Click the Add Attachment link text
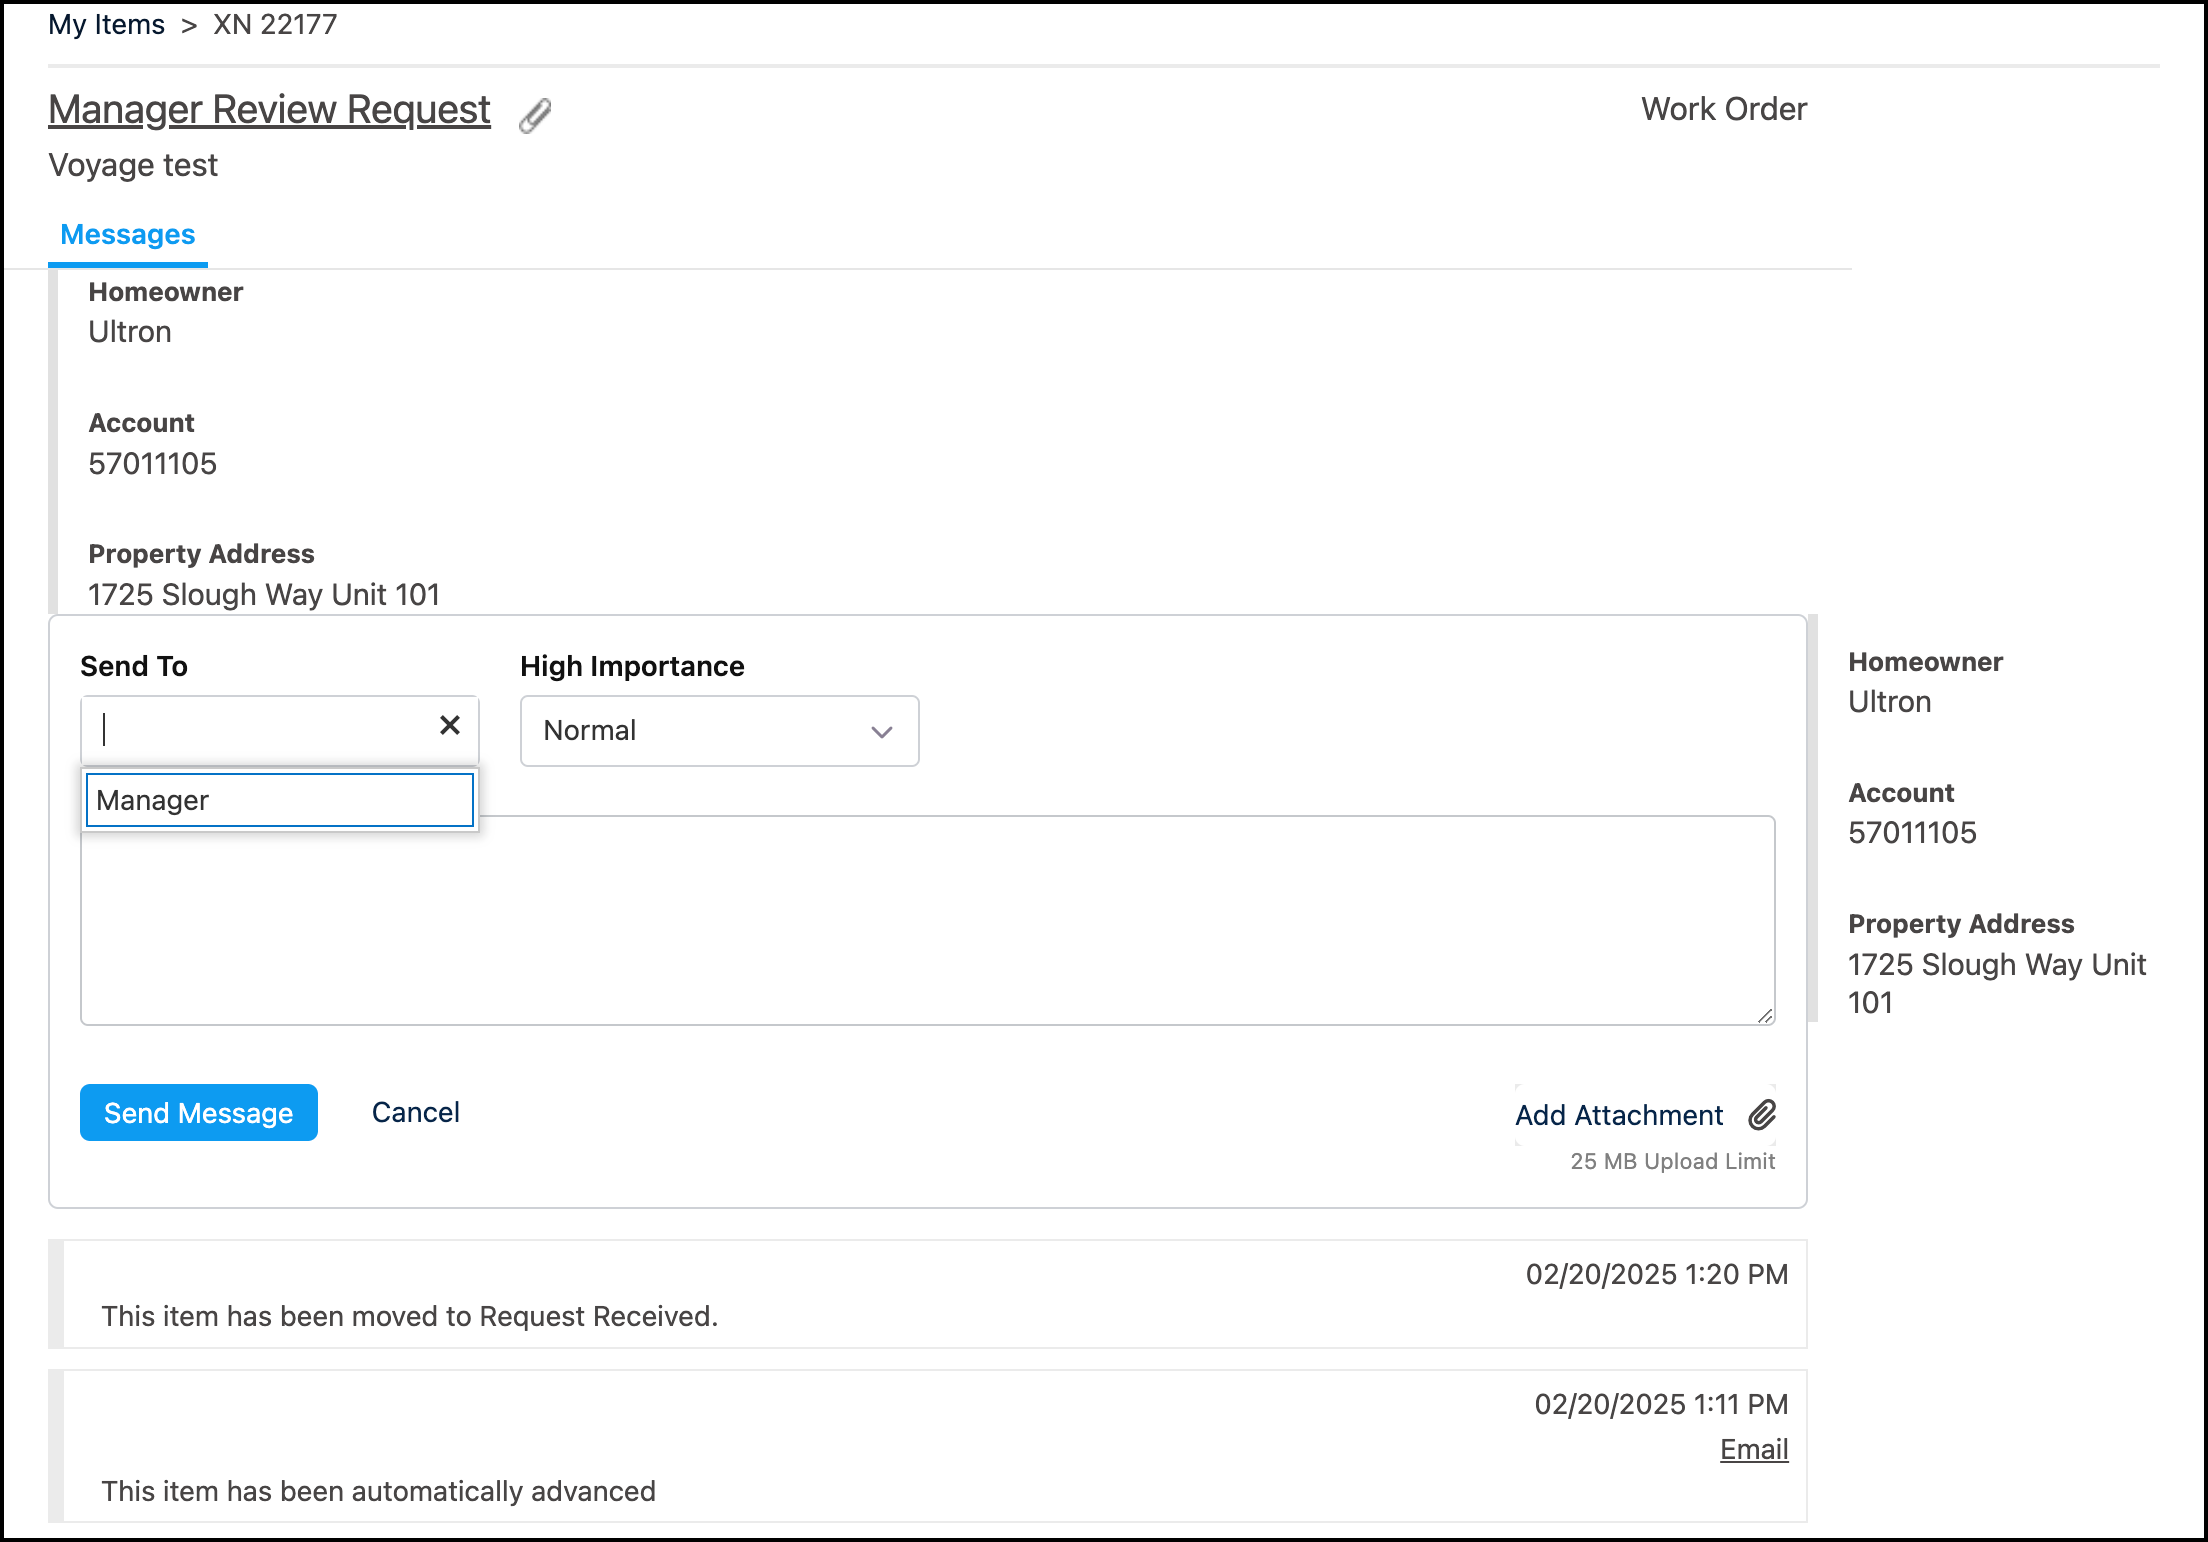 point(1619,1115)
